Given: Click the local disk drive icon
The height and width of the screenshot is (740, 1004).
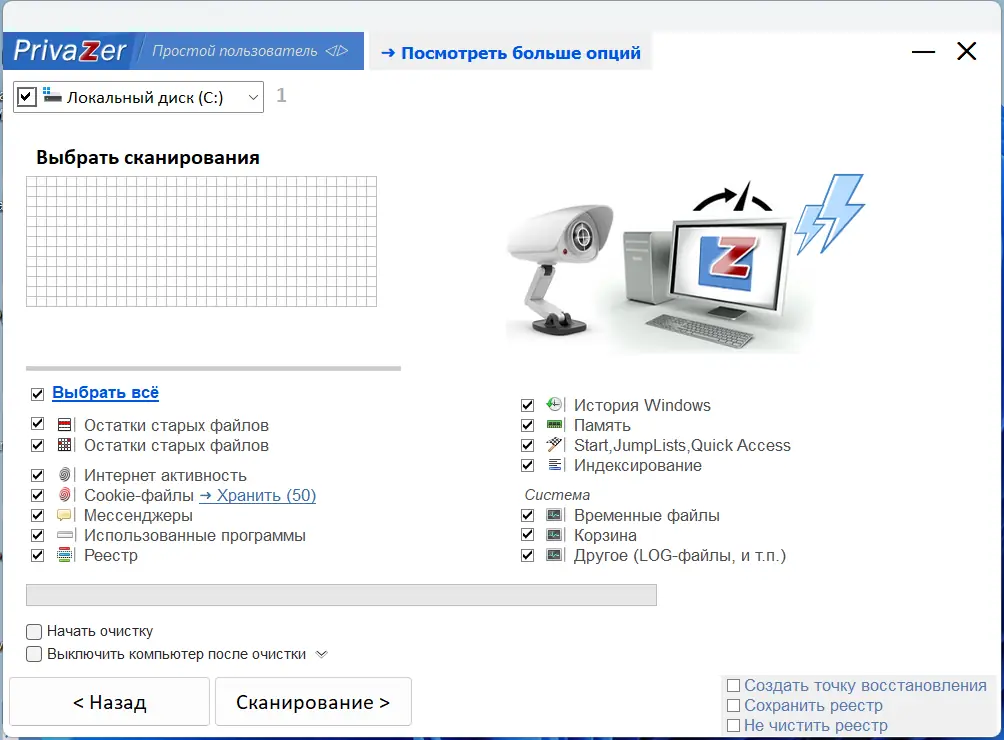Looking at the screenshot, I should click(x=53, y=95).
